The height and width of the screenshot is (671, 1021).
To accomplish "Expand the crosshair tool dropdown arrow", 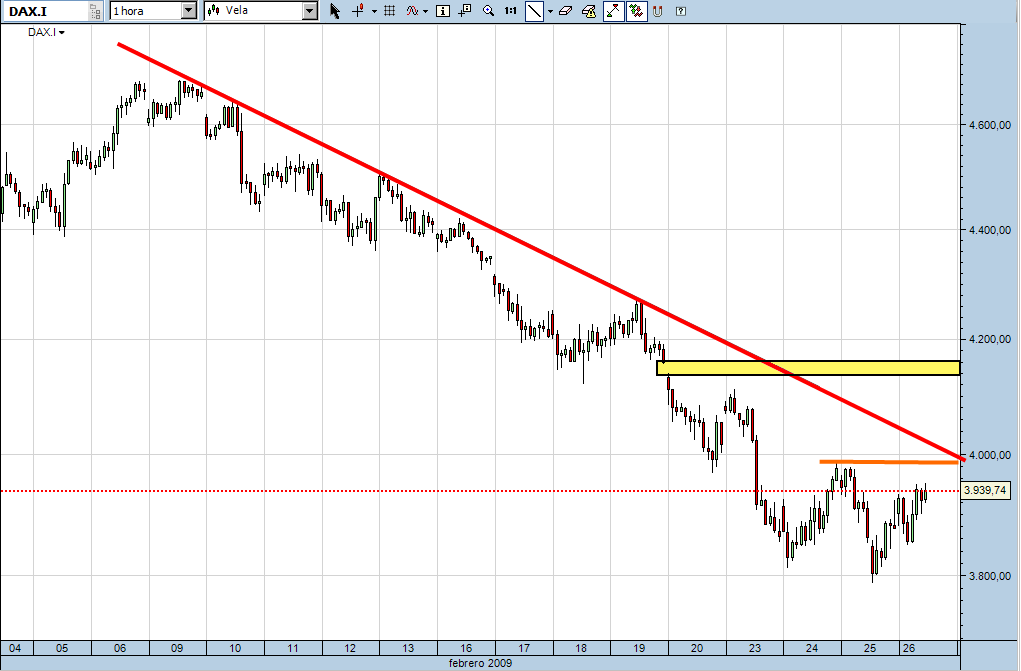I will tap(373, 11).
